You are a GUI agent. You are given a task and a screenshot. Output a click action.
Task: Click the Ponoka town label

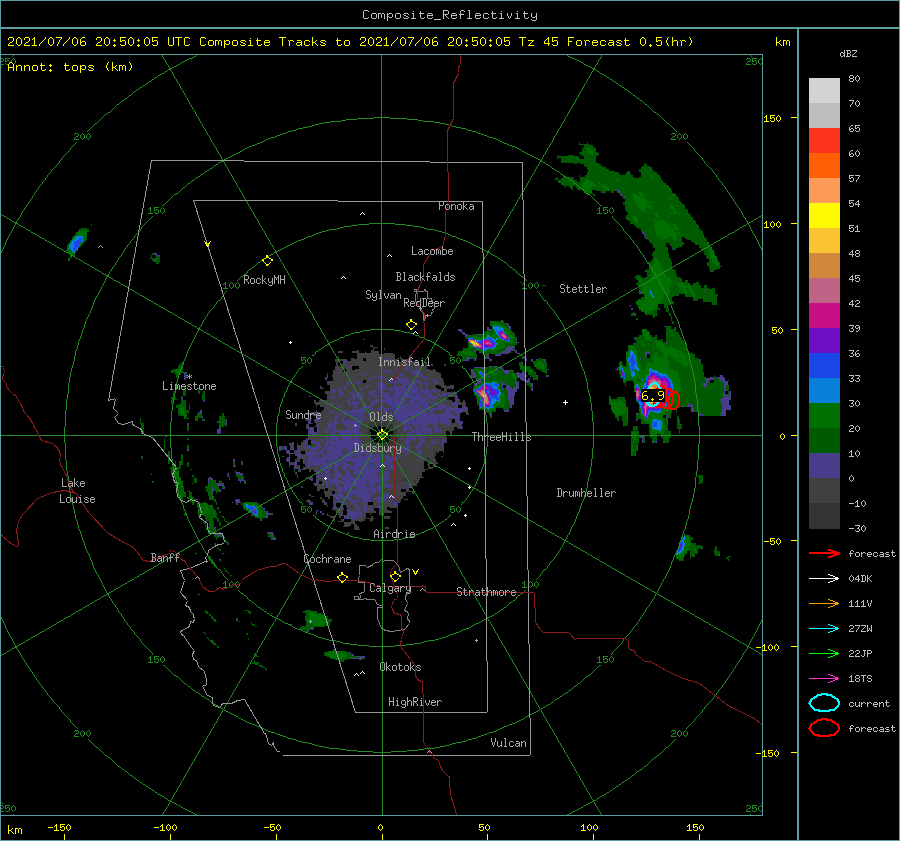(456, 206)
